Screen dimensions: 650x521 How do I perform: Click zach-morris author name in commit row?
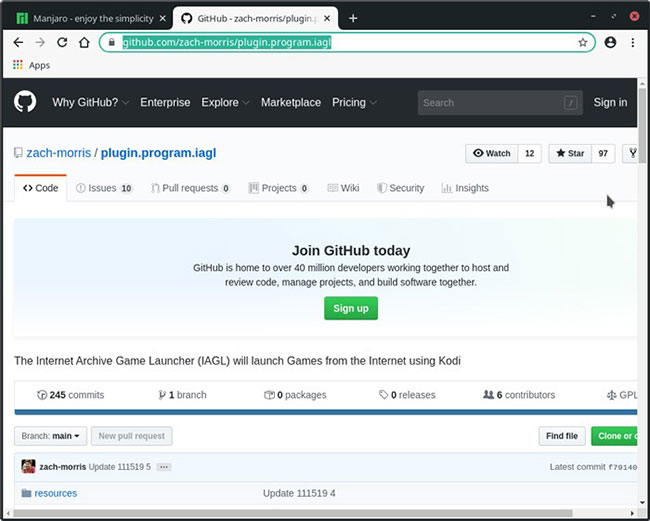click(63, 467)
